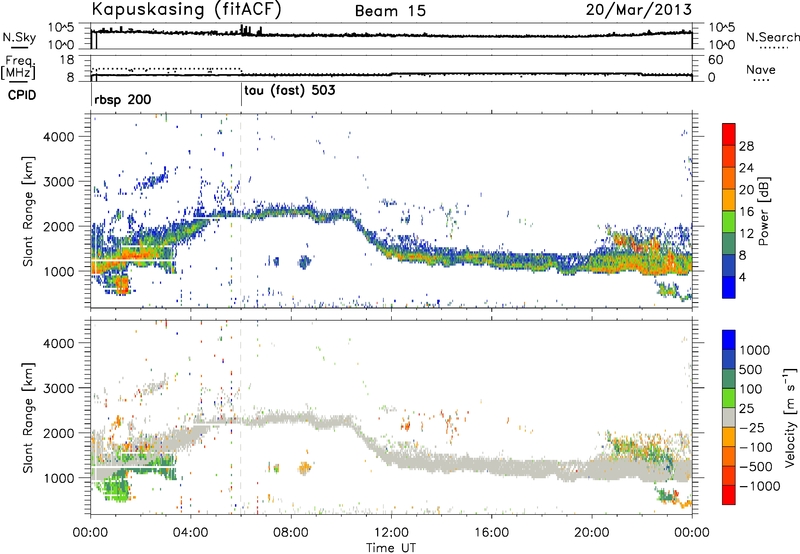Click the 'N.Sky' legend label
The image size is (800, 554).
19,37
